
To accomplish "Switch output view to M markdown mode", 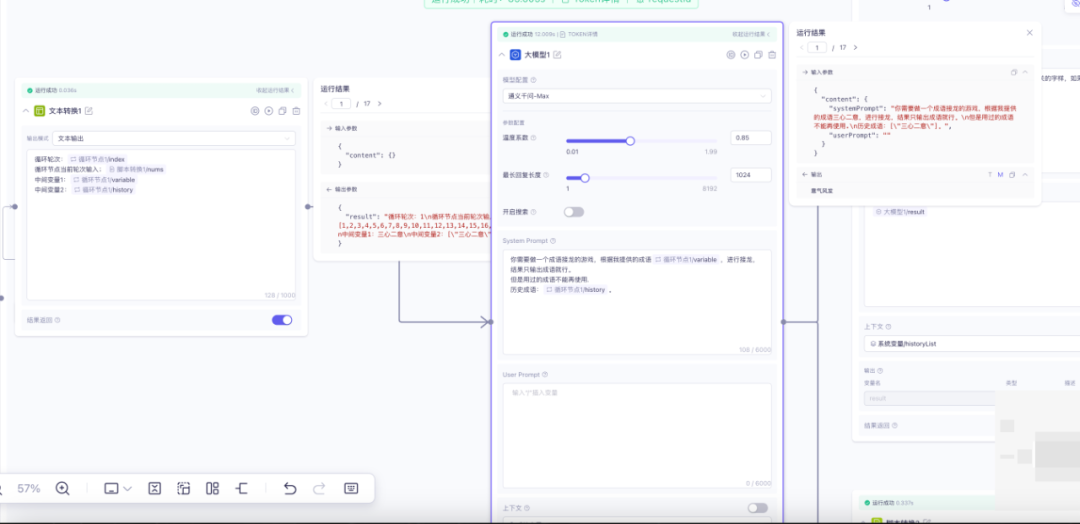I will tap(1000, 174).
